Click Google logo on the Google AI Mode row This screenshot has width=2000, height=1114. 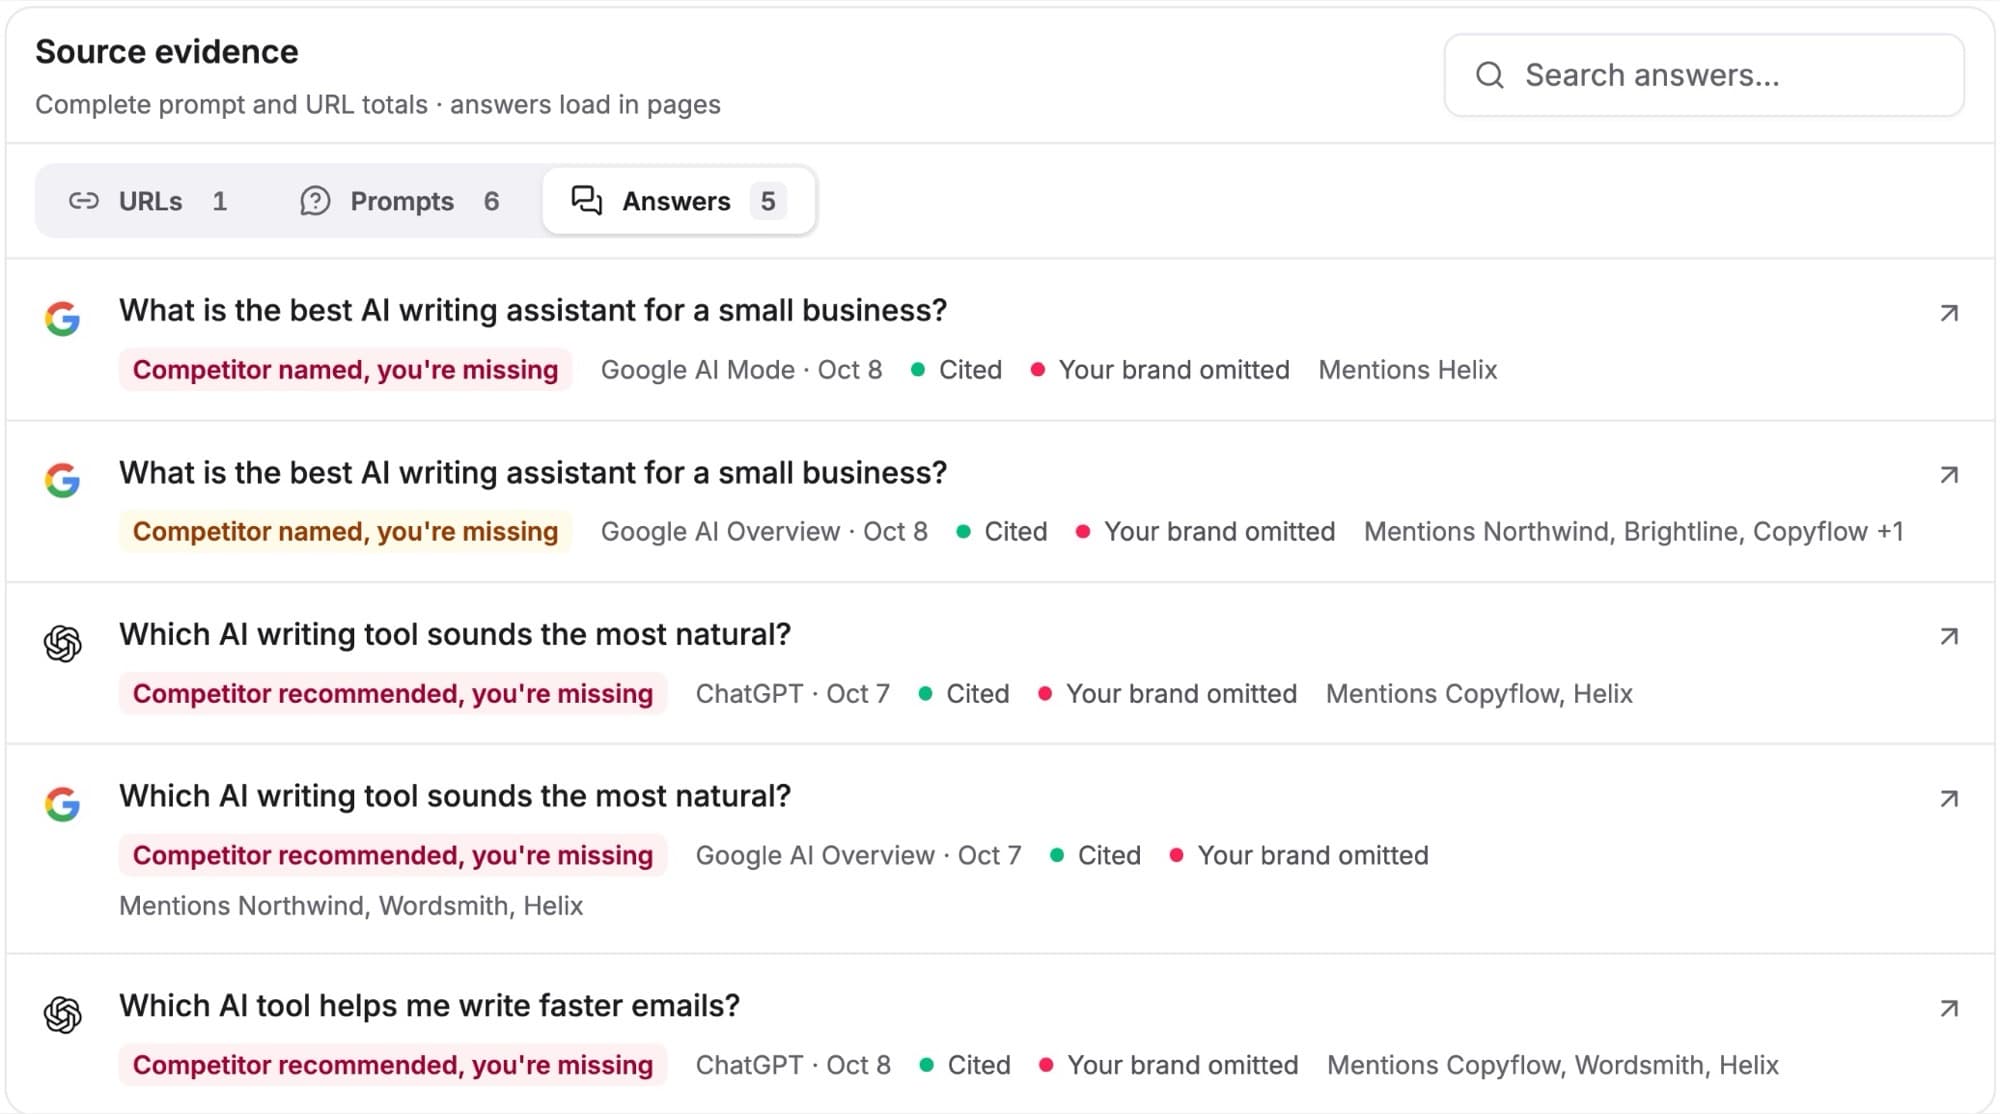pyautogui.click(x=62, y=318)
